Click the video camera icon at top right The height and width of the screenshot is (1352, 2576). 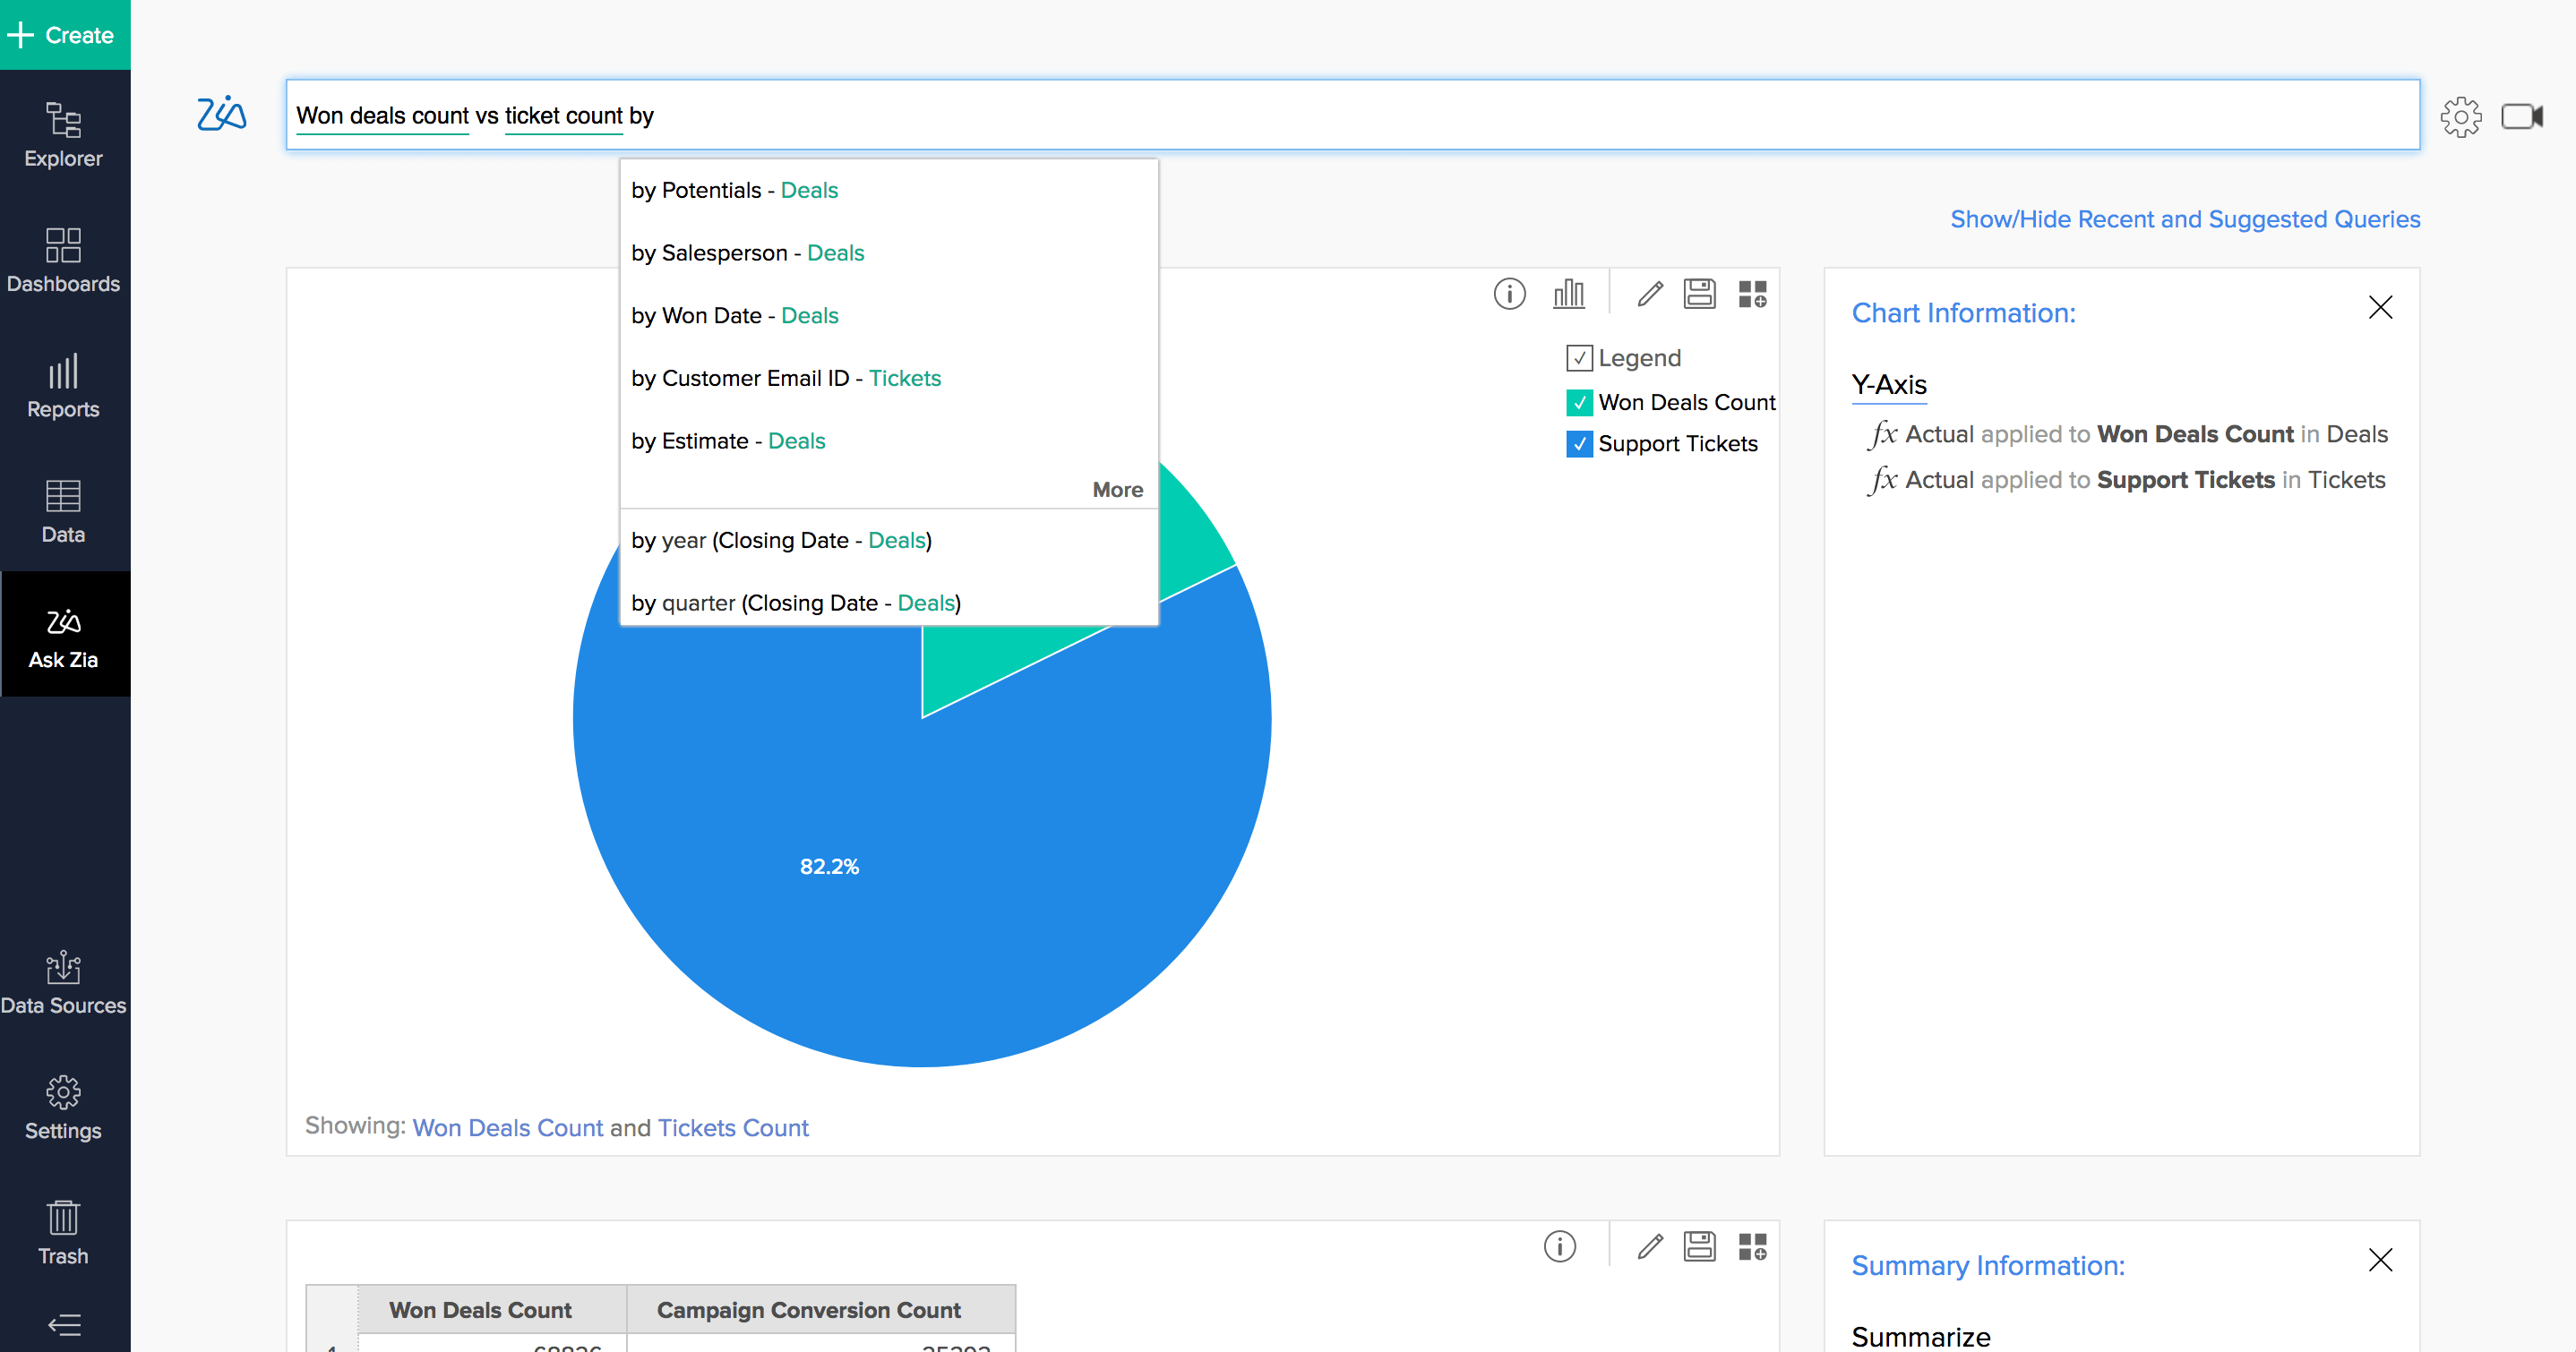point(2521,116)
